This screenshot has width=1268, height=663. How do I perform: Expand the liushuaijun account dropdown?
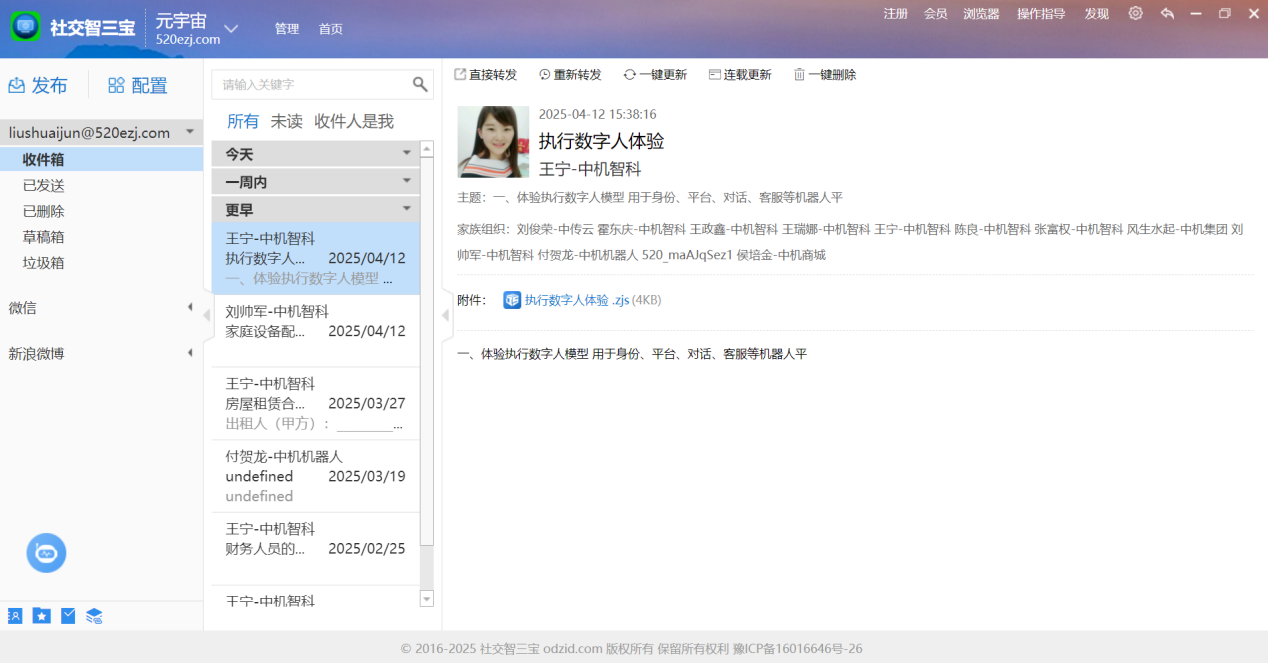[190, 132]
